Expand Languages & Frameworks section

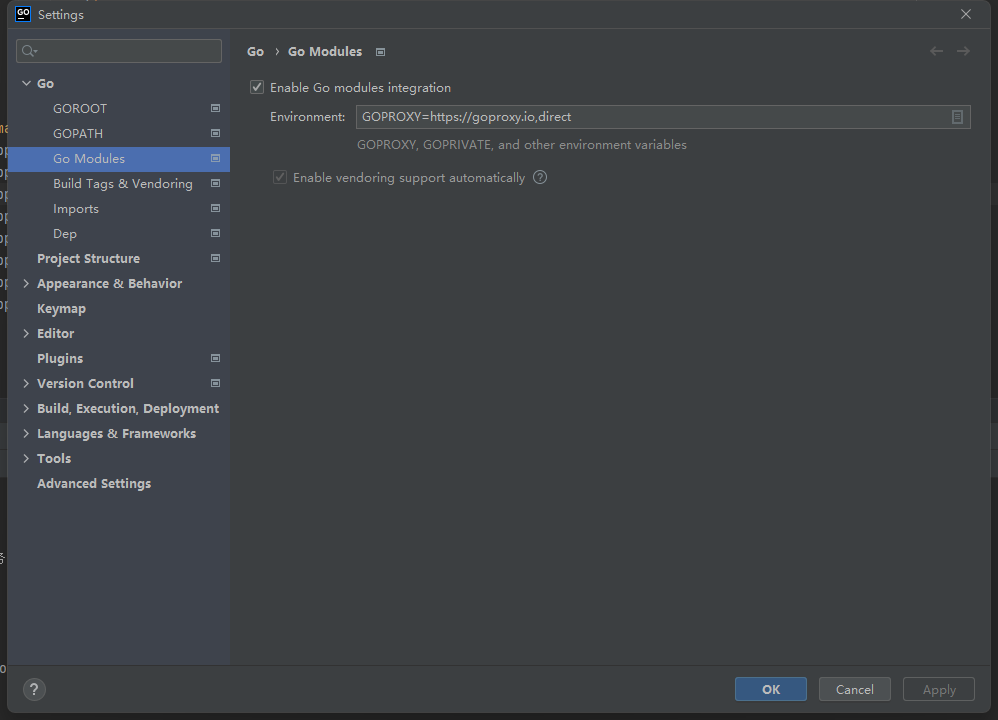click(x=26, y=433)
